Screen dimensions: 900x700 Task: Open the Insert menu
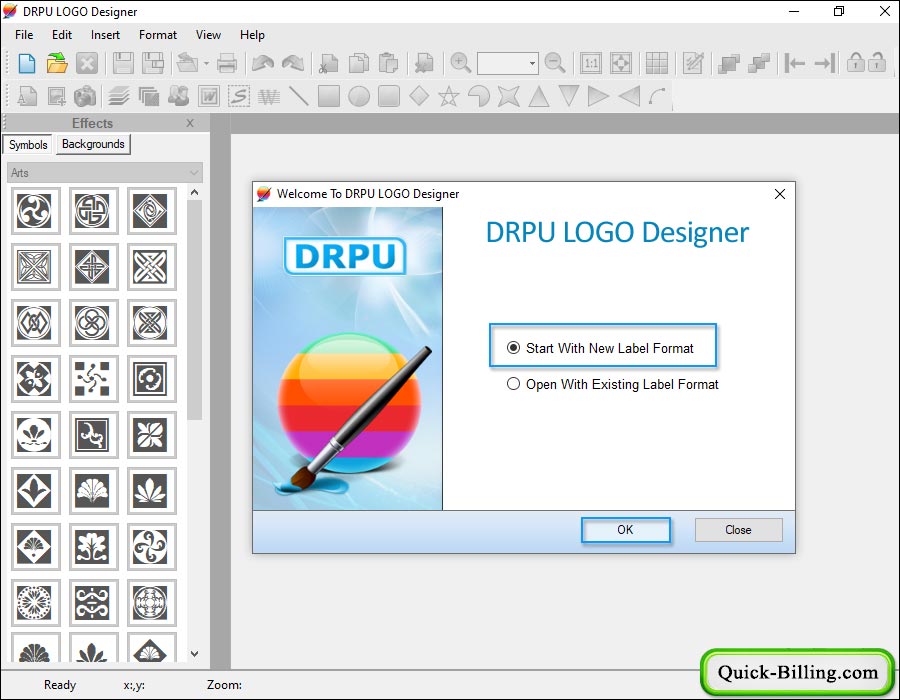click(x=106, y=35)
